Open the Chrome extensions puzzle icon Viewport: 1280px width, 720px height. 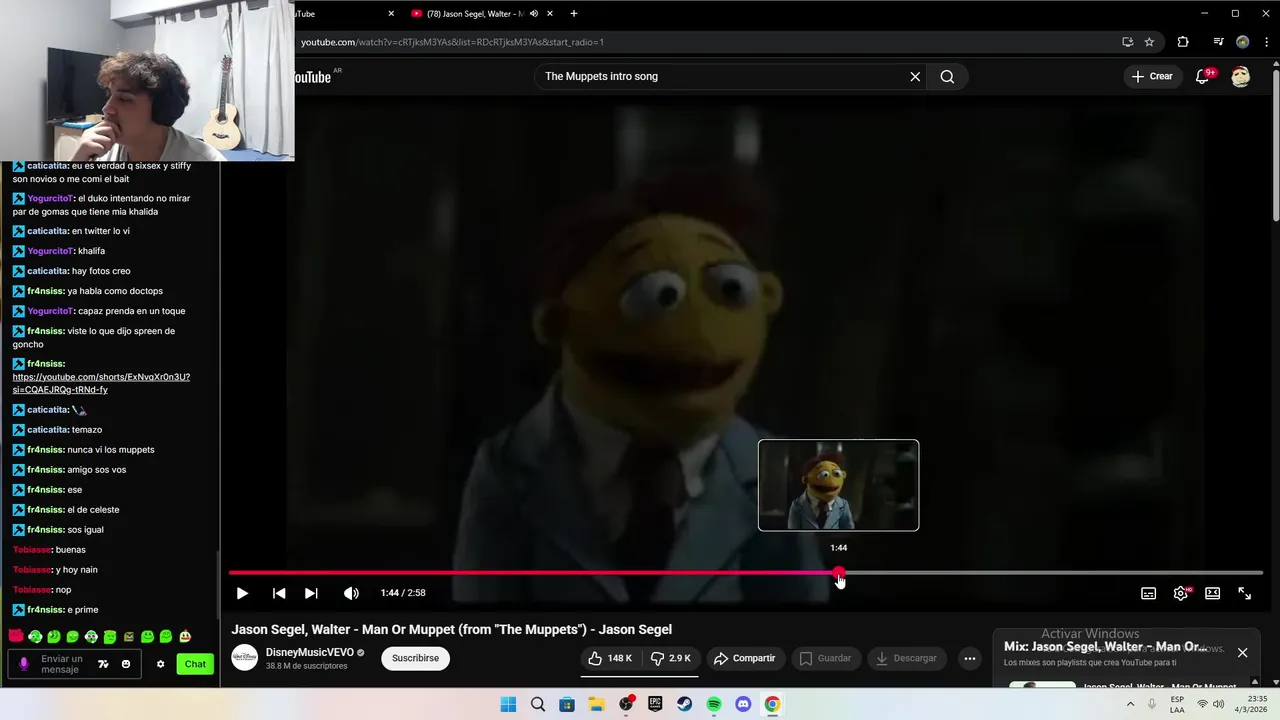1183,42
